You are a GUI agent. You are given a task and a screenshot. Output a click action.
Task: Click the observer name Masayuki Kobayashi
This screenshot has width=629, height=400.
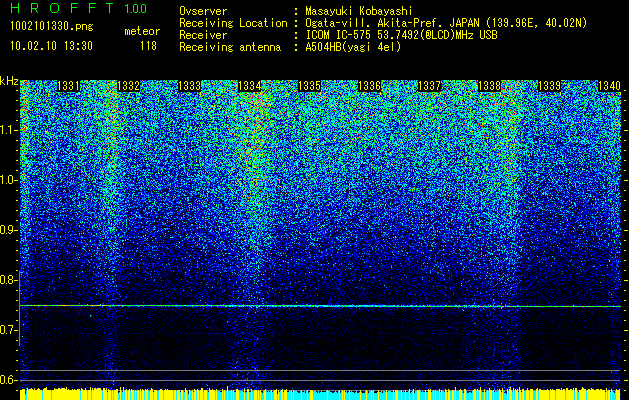pos(359,11)
